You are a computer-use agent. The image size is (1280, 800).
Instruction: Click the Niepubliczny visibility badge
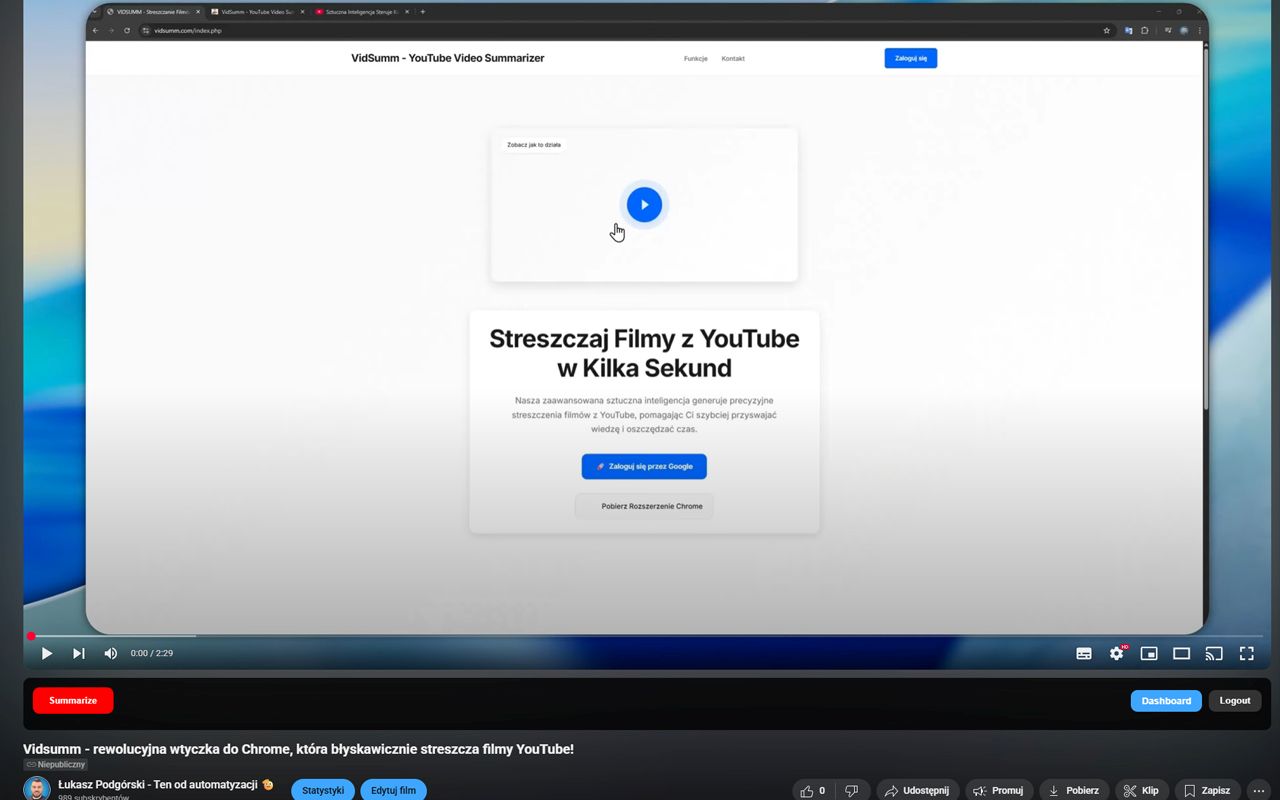tap(56, 764)
